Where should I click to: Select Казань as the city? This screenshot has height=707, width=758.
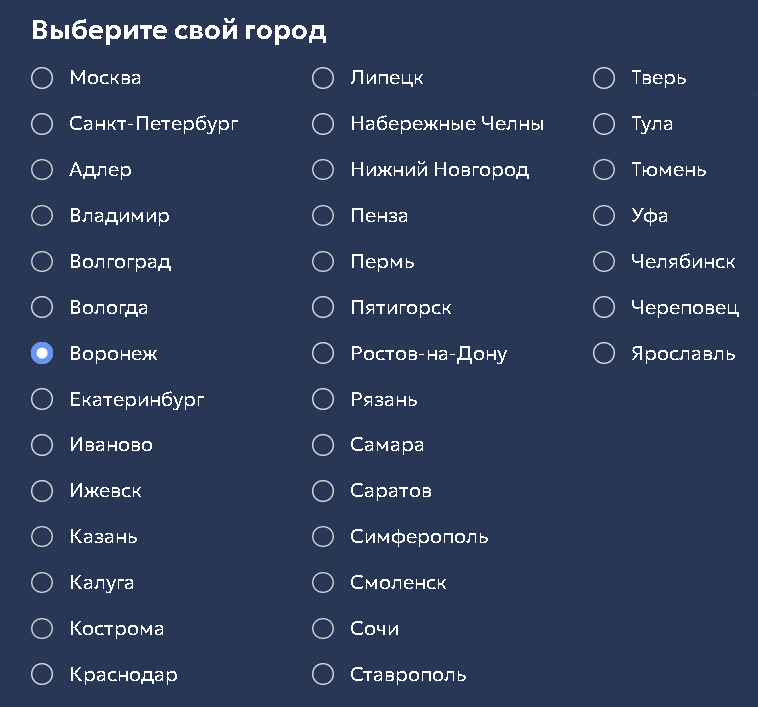[x=42, y=537]
